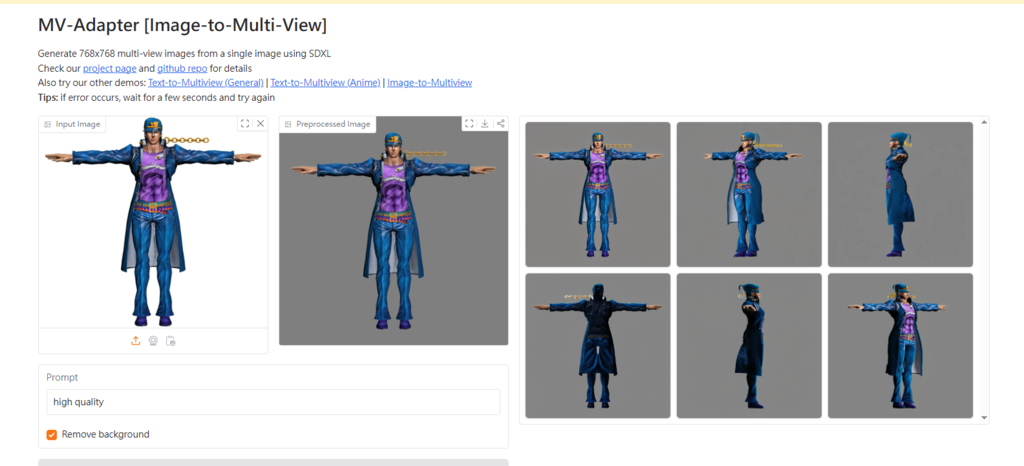Click the uploaded character in Input Image panel
The image size is (1024, 466).
(153, 222)
